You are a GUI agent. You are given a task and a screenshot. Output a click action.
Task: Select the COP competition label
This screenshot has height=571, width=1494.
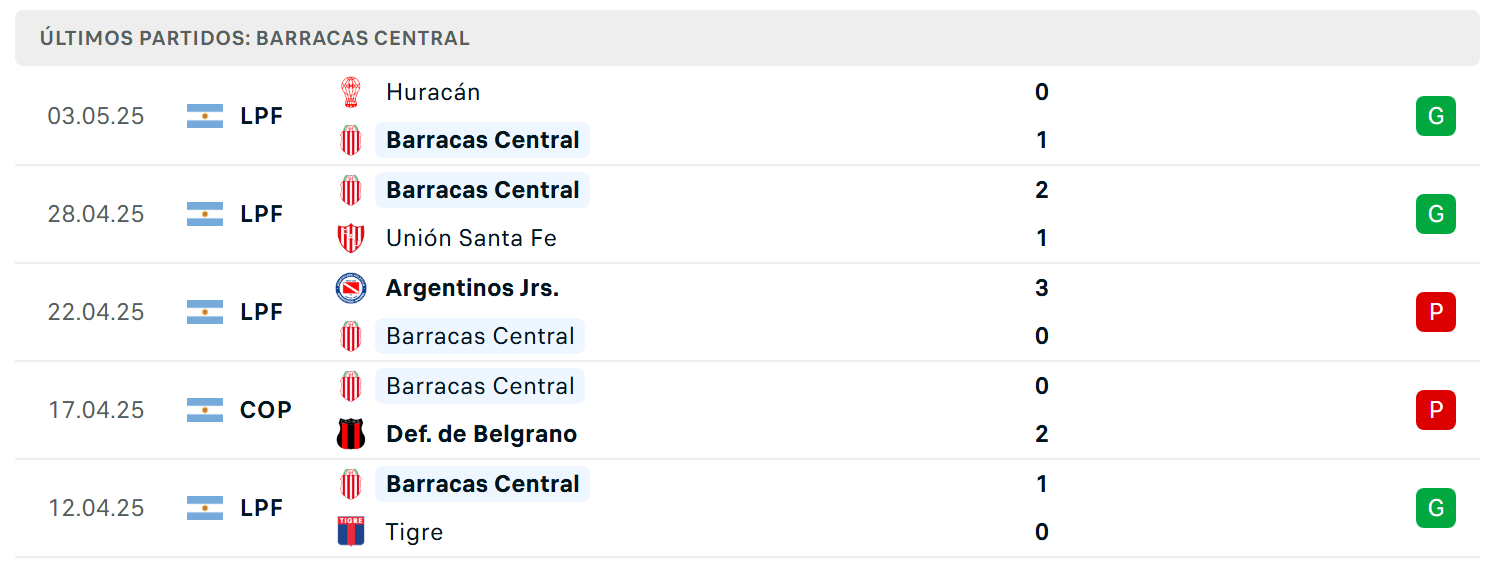pos(266,410)
